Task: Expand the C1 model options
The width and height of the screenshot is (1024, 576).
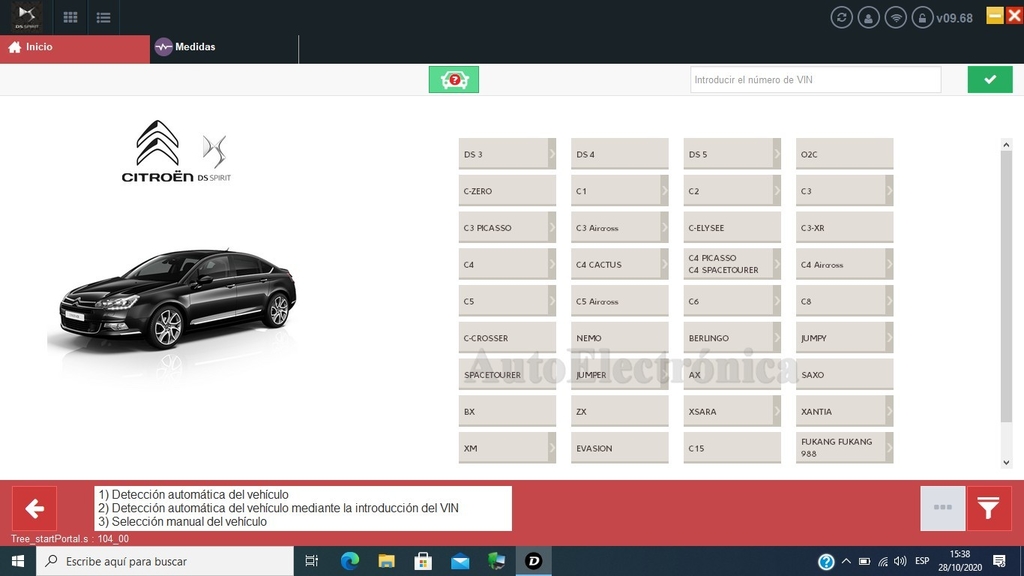Action: (x=664, y=191)
